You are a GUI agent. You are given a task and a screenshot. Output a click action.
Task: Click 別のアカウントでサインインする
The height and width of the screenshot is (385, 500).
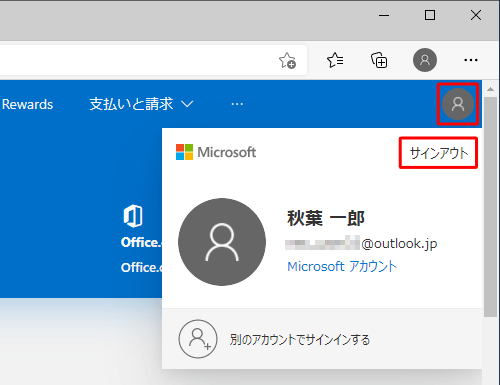point(300,340)
